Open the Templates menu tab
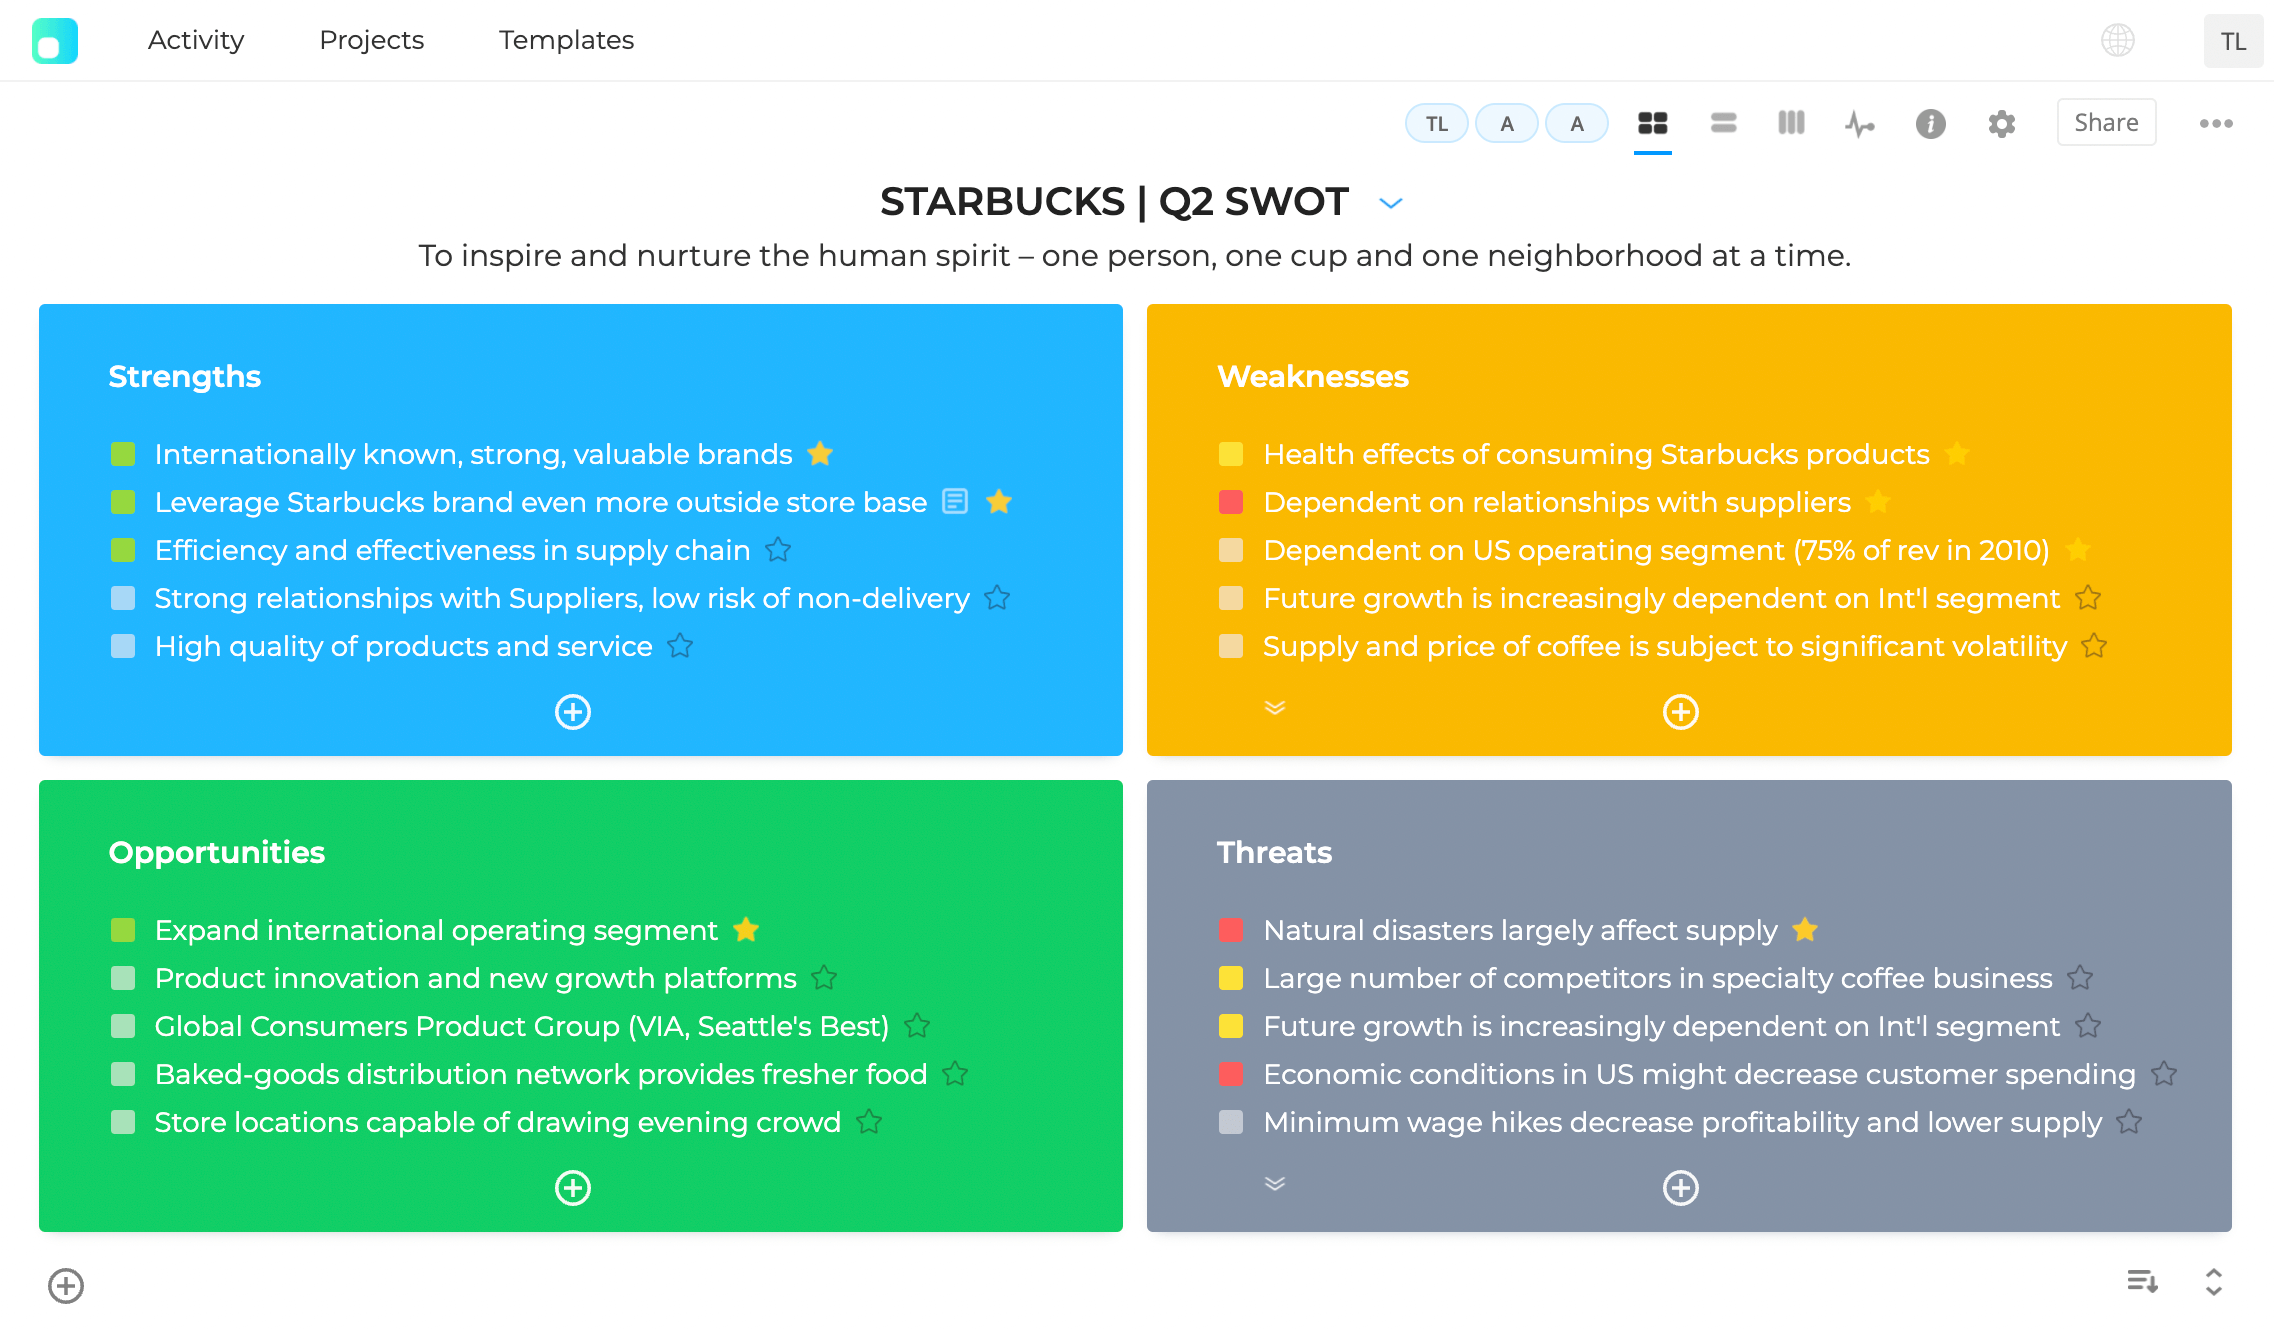Screen dimensions: 2274x1330 tap(567, 40)
